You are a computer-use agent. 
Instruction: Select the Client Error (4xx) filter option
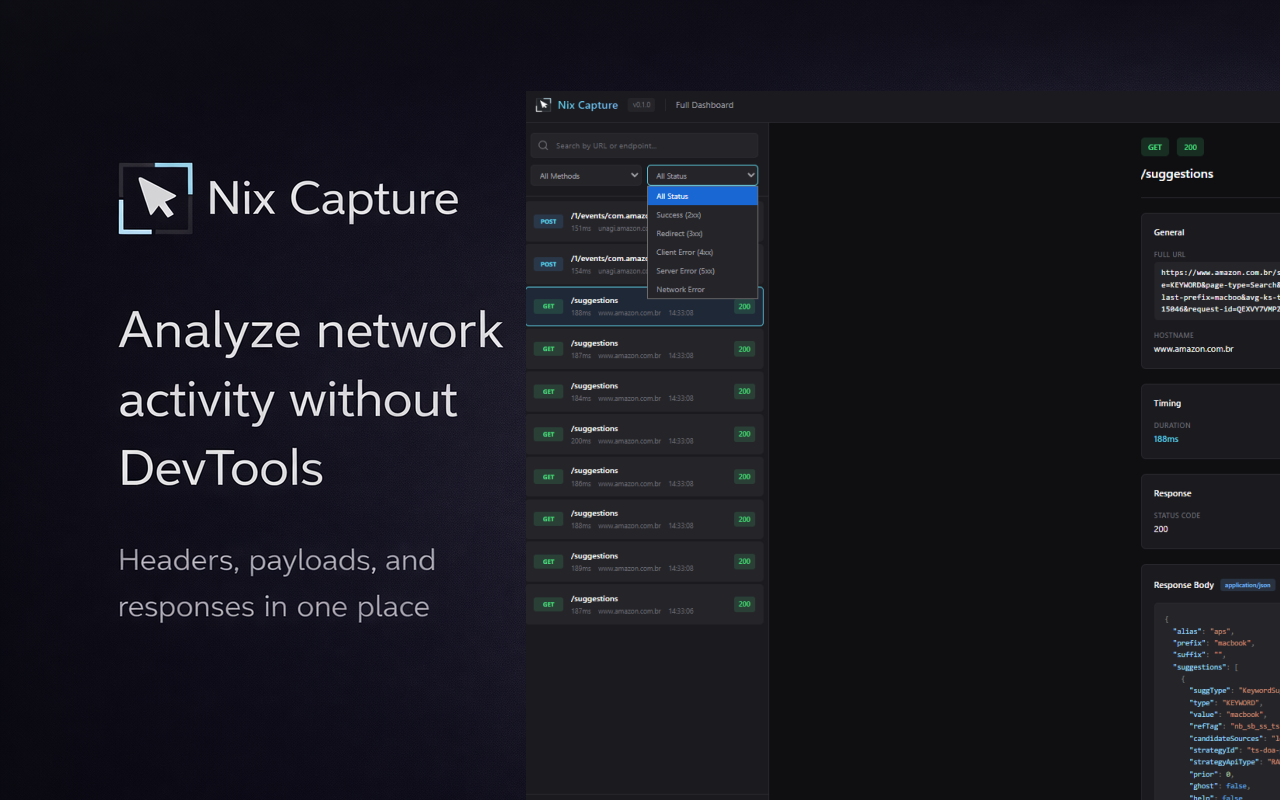(702, 252)
